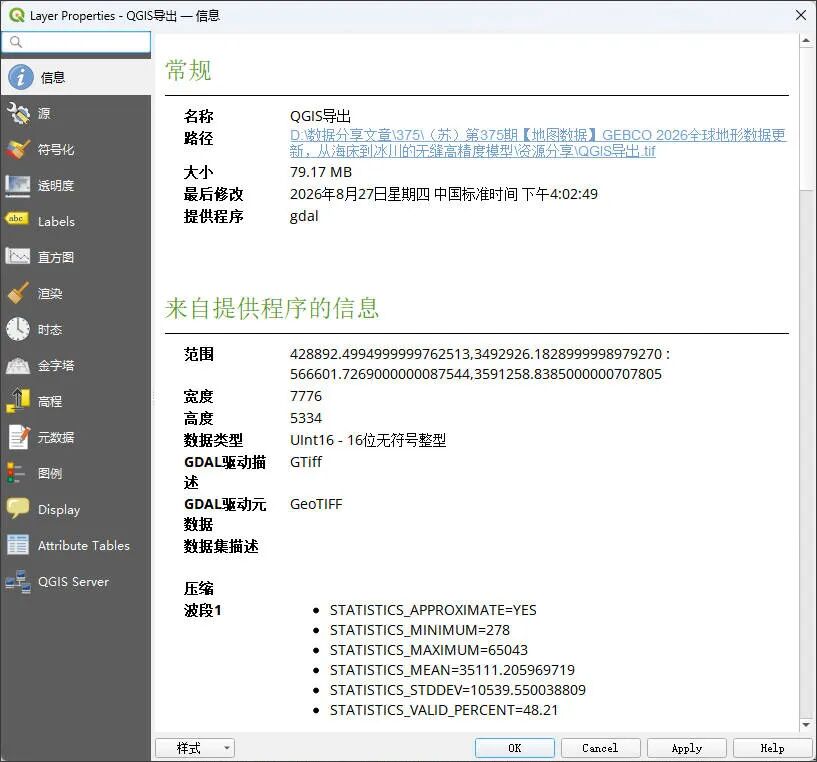Click the QGIS logo in title bar

17,15
